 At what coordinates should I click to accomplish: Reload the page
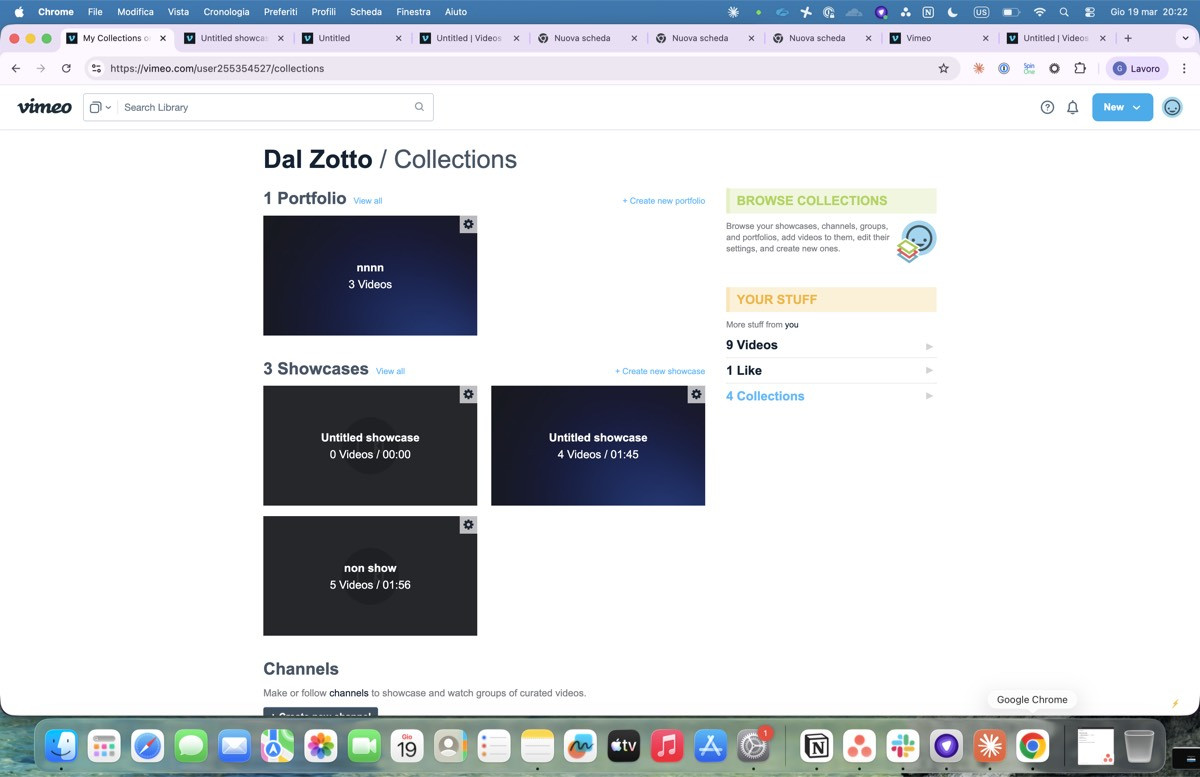click(66, 68)
